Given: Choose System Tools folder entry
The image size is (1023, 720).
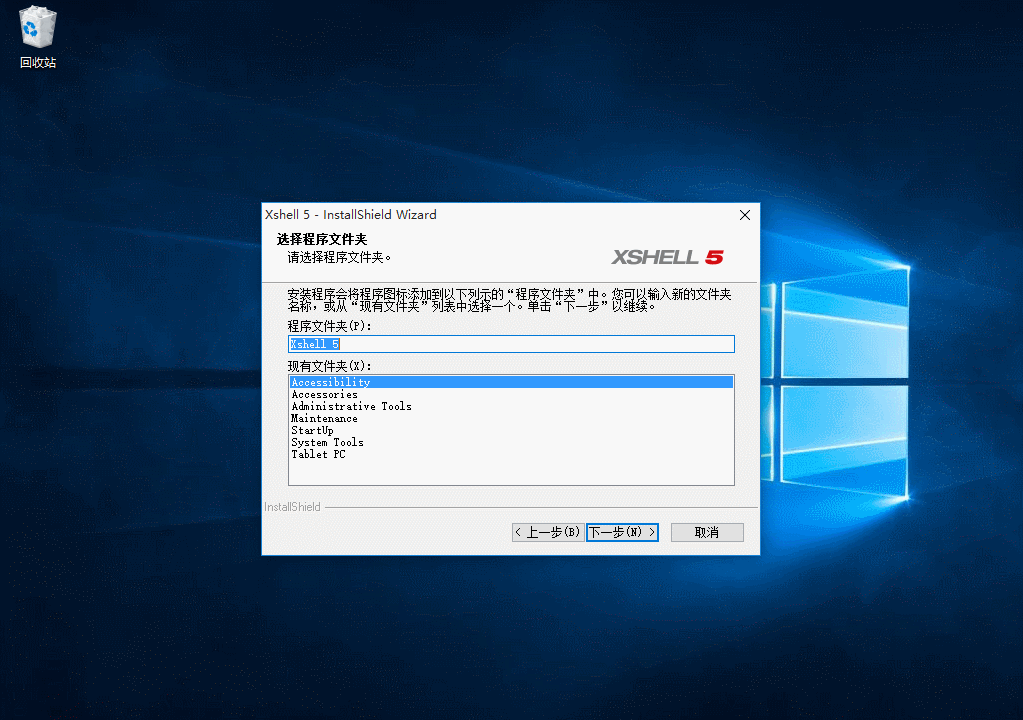Looking at the screenshot, I should (x=512, y=442).
